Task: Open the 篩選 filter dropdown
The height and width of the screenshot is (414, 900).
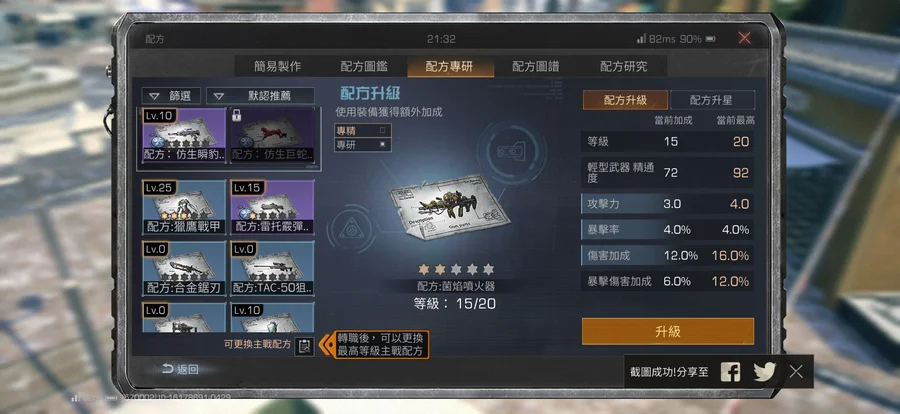Action: tap(171, 96)
